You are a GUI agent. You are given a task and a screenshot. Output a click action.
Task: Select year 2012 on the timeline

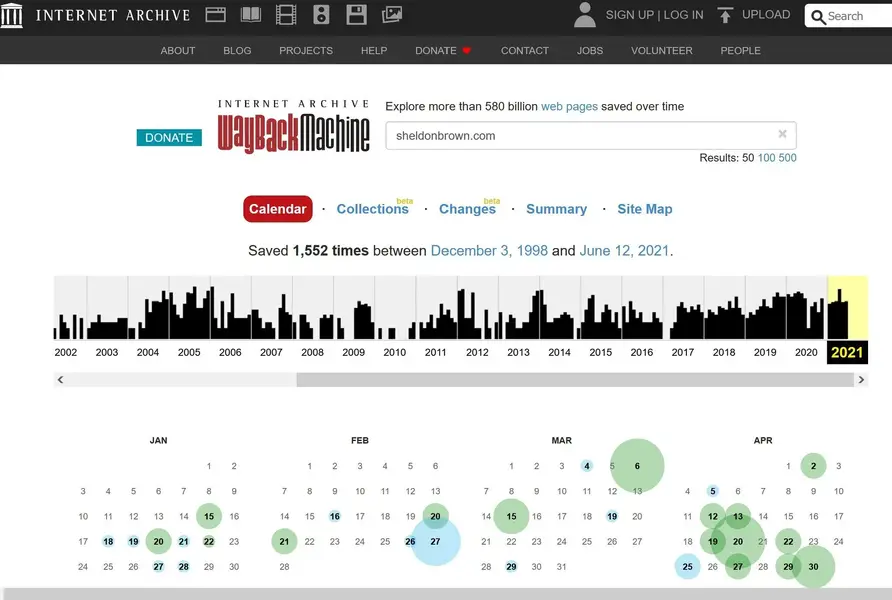477,352
